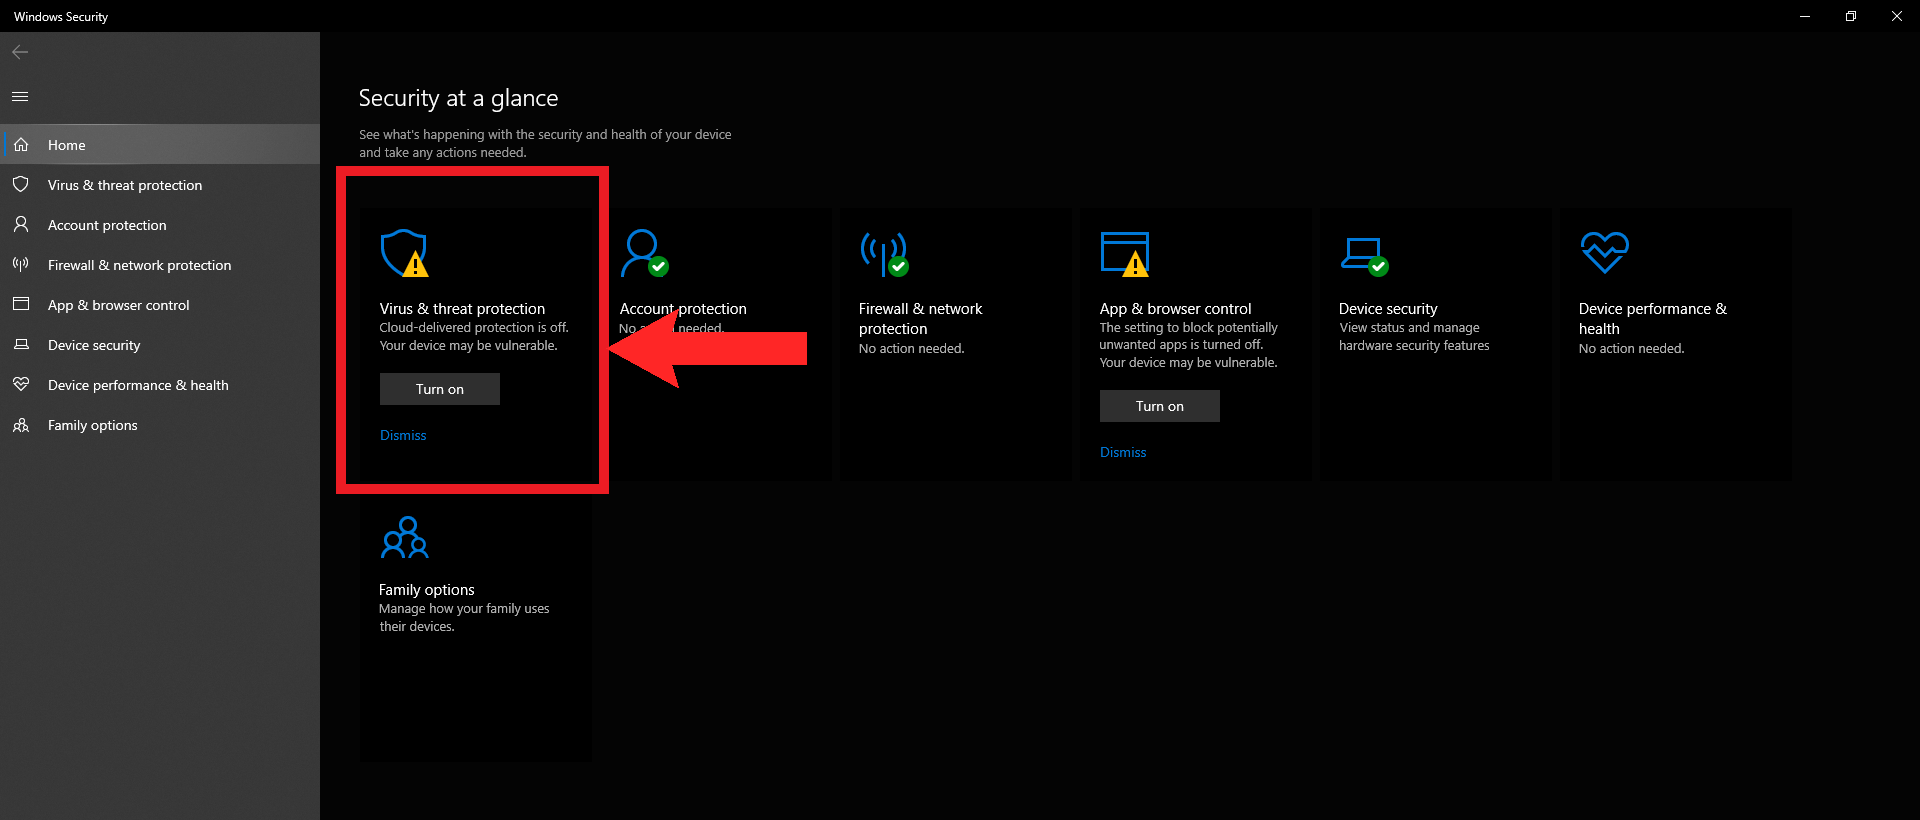1920x820 pixels.
Task: Click the person icon beside Account protection in sidebar
Action: click(x=21, y=225)
